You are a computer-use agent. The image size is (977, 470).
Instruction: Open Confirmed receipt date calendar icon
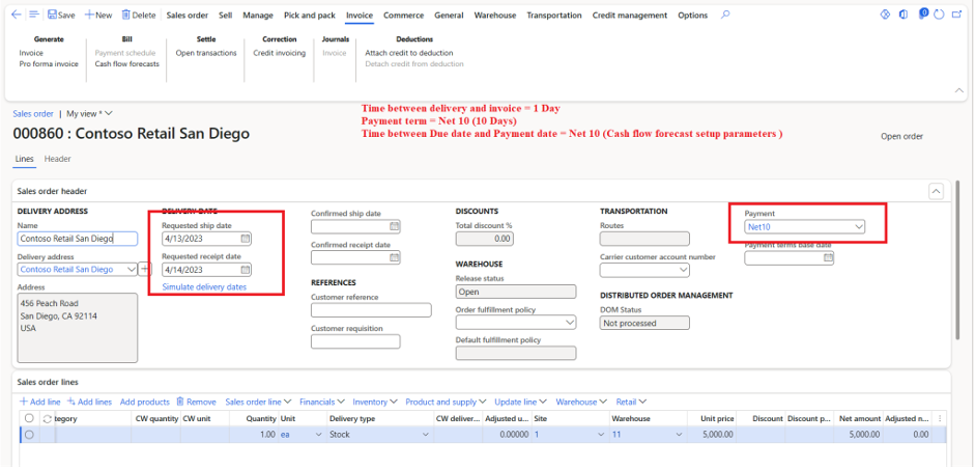[x=394, y=257]
